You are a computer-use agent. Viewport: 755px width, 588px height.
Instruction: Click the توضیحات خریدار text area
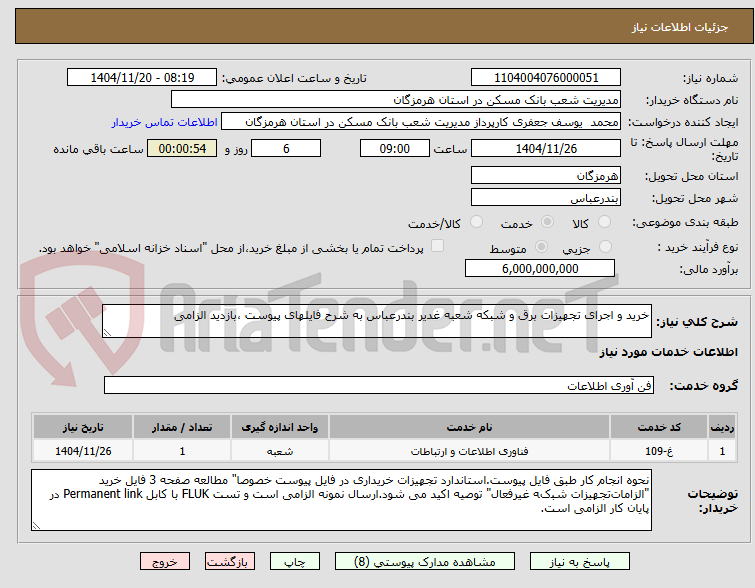coord(341,500)
